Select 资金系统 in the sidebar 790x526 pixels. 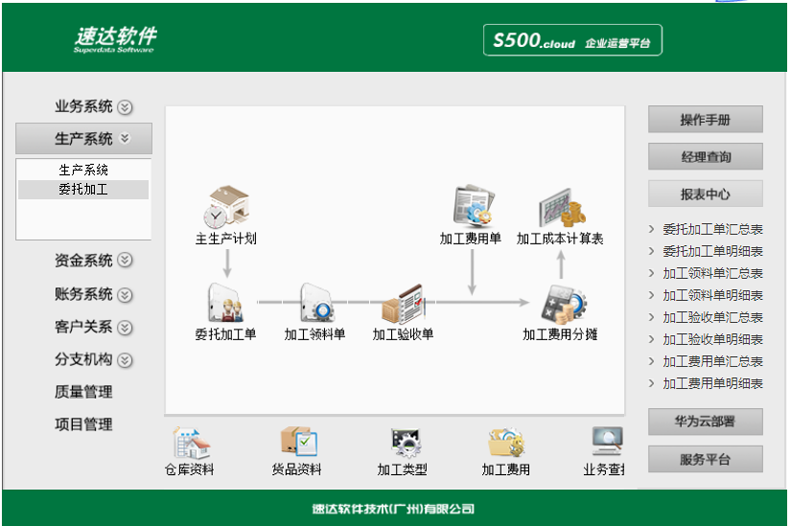pos(84,260)
